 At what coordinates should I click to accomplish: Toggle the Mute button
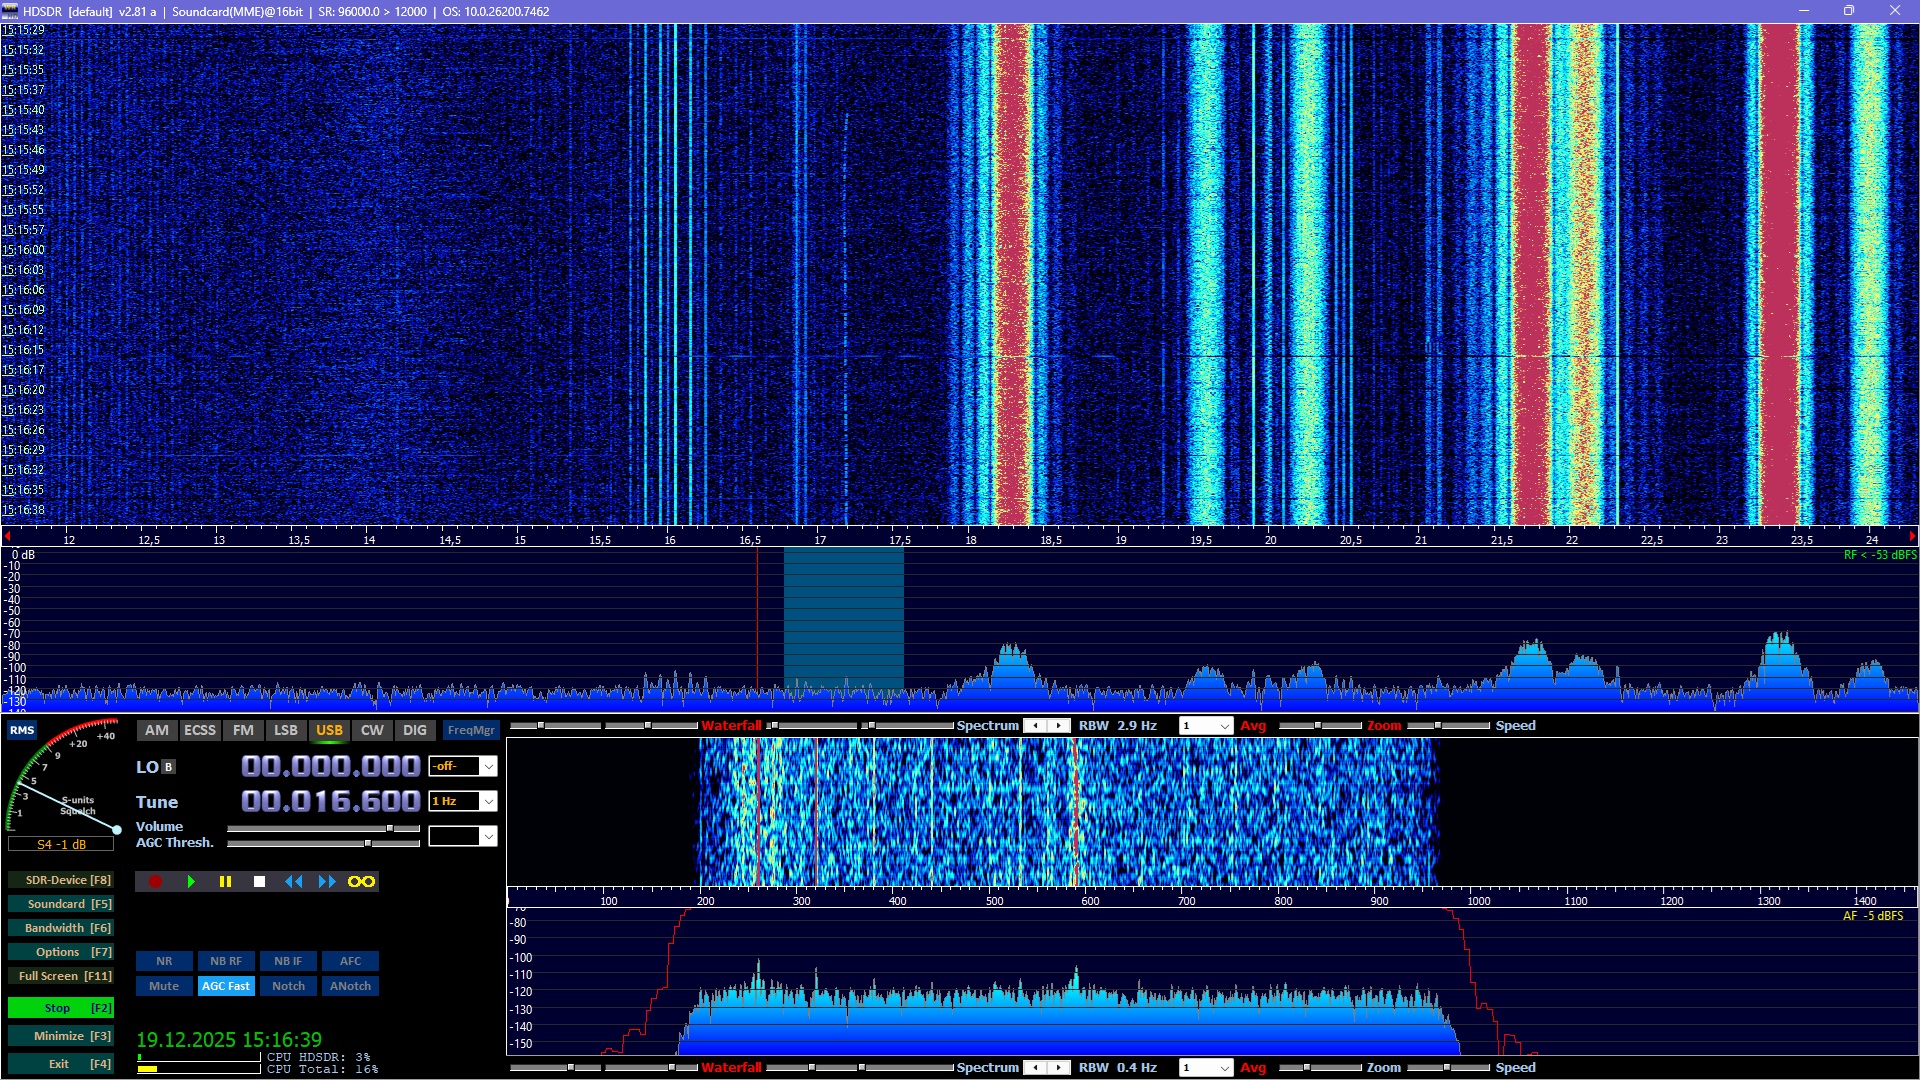point(164,986)
